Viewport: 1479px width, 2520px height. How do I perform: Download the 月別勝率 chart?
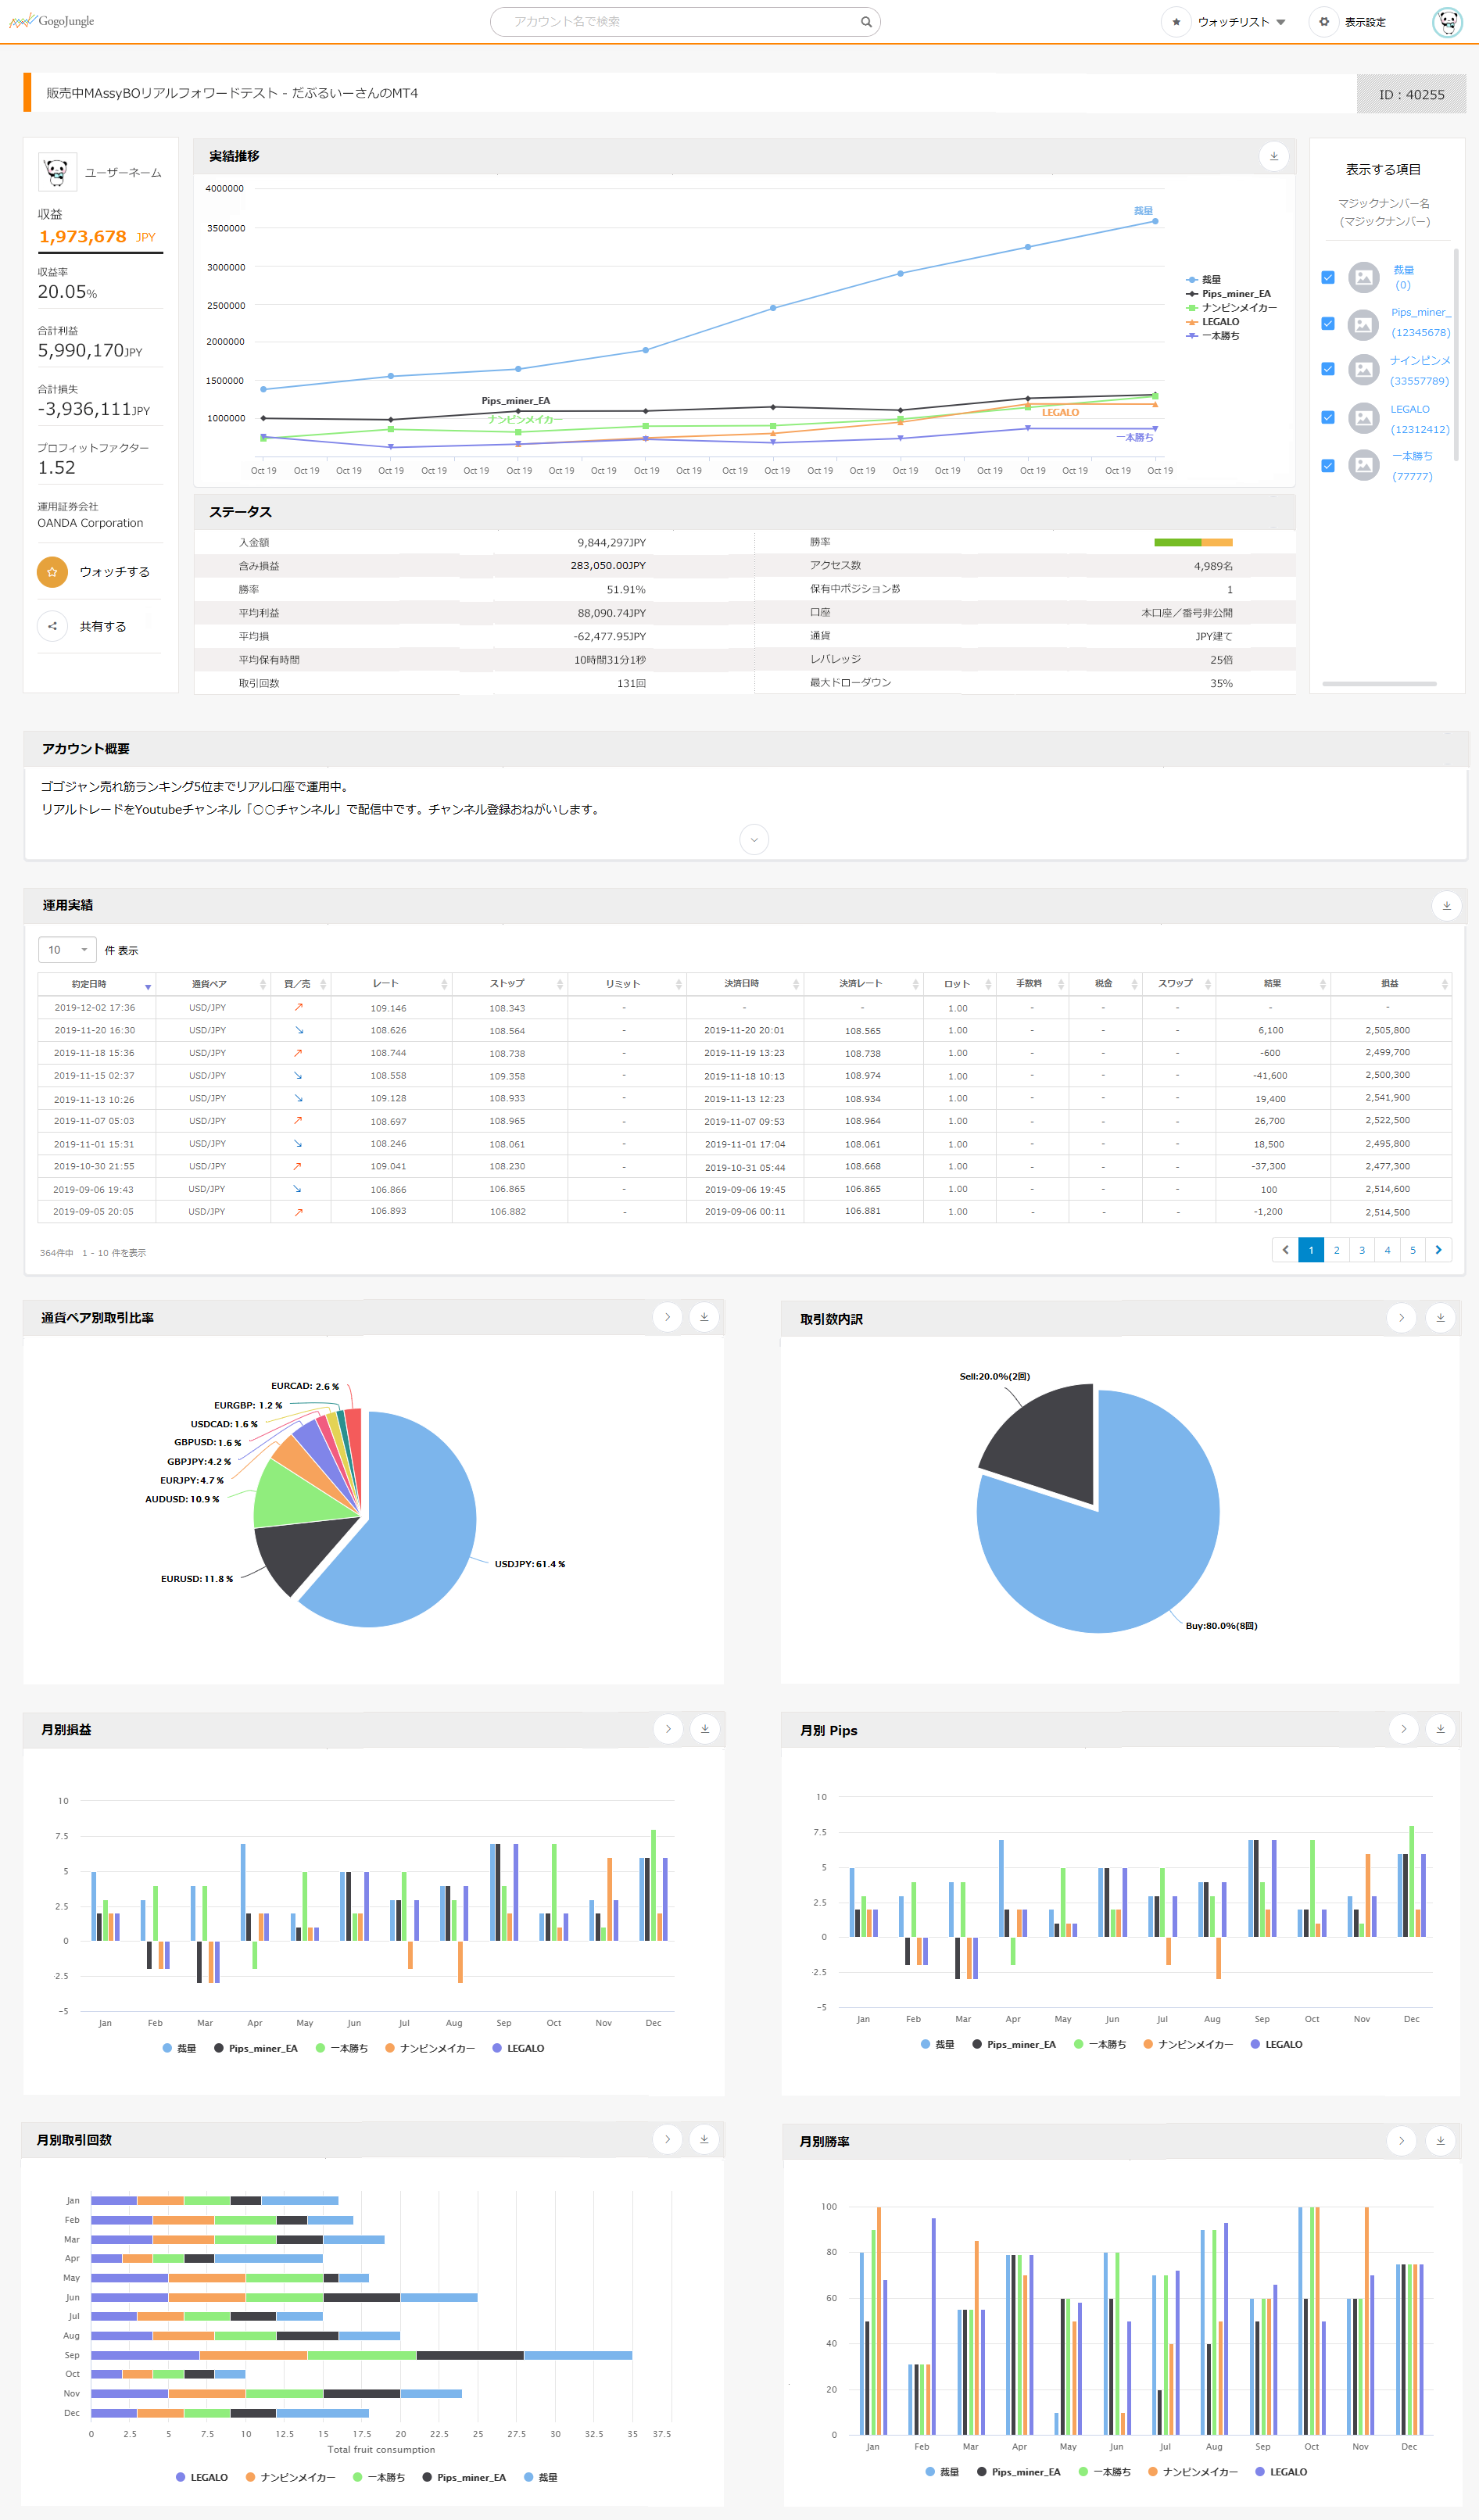click(x=1440, y=2140)
